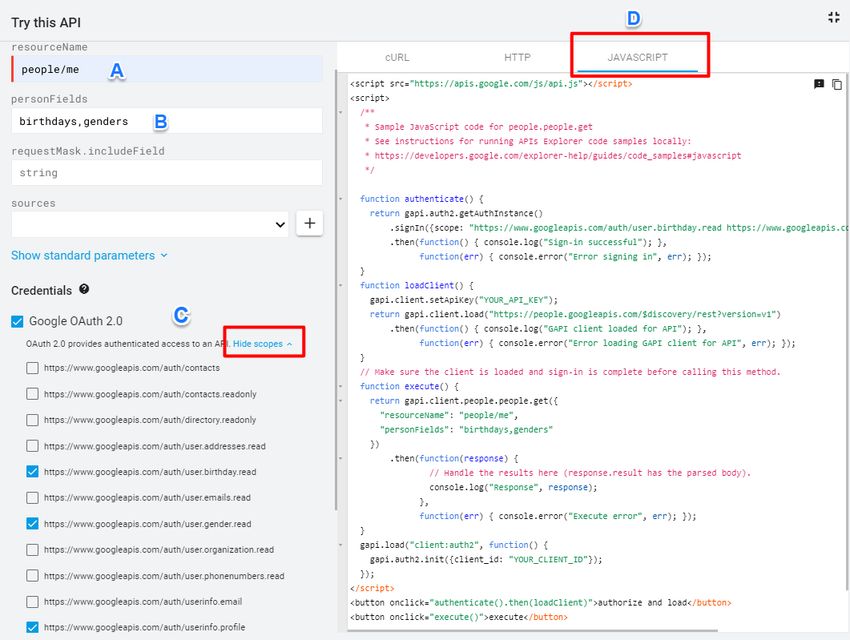The image size is (850, 640).
Task: Switch to the cURL tab
Action: (x=397, y=57)
